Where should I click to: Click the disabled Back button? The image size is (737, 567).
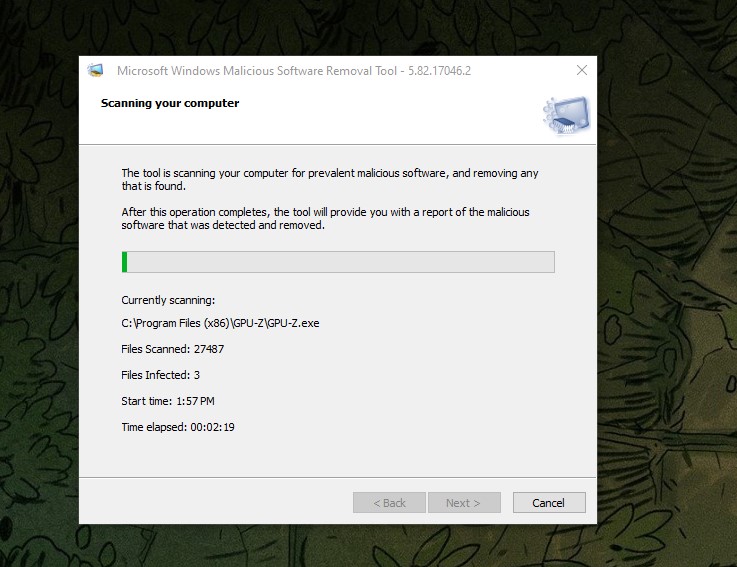tap(389, 503)
